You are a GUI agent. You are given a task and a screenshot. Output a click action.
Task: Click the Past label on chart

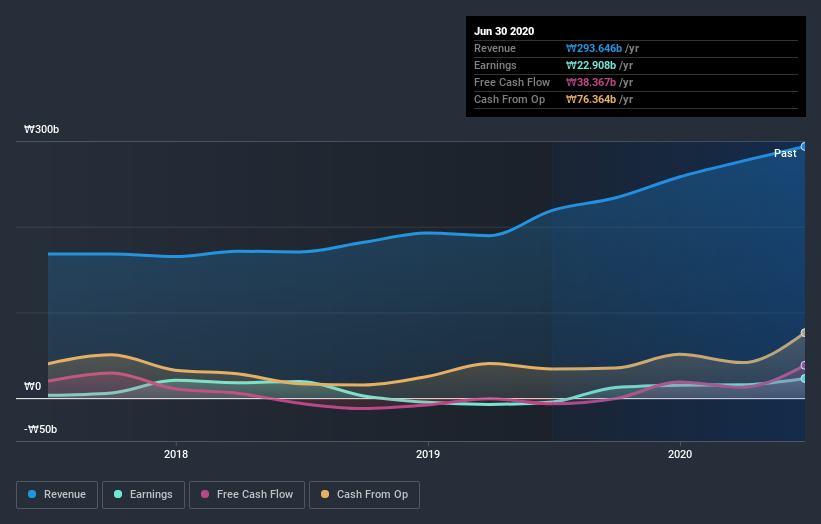coord(785,153)
